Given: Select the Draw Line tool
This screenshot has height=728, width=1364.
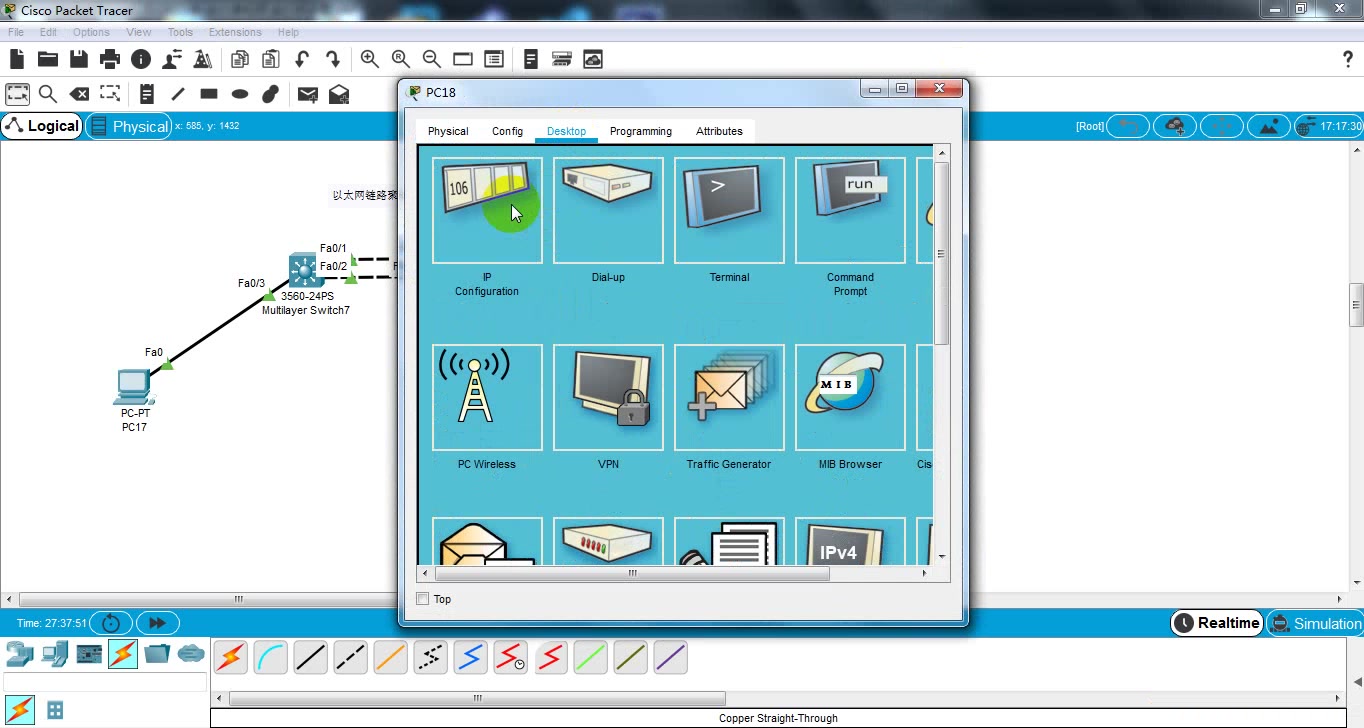Looking at the screenshot, I should point(178,94).
